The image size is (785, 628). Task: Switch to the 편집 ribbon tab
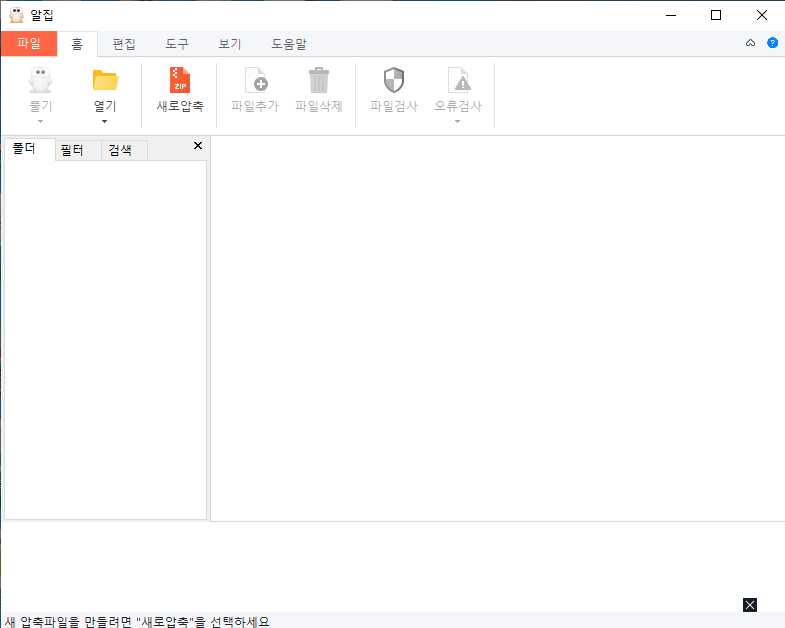124,44
